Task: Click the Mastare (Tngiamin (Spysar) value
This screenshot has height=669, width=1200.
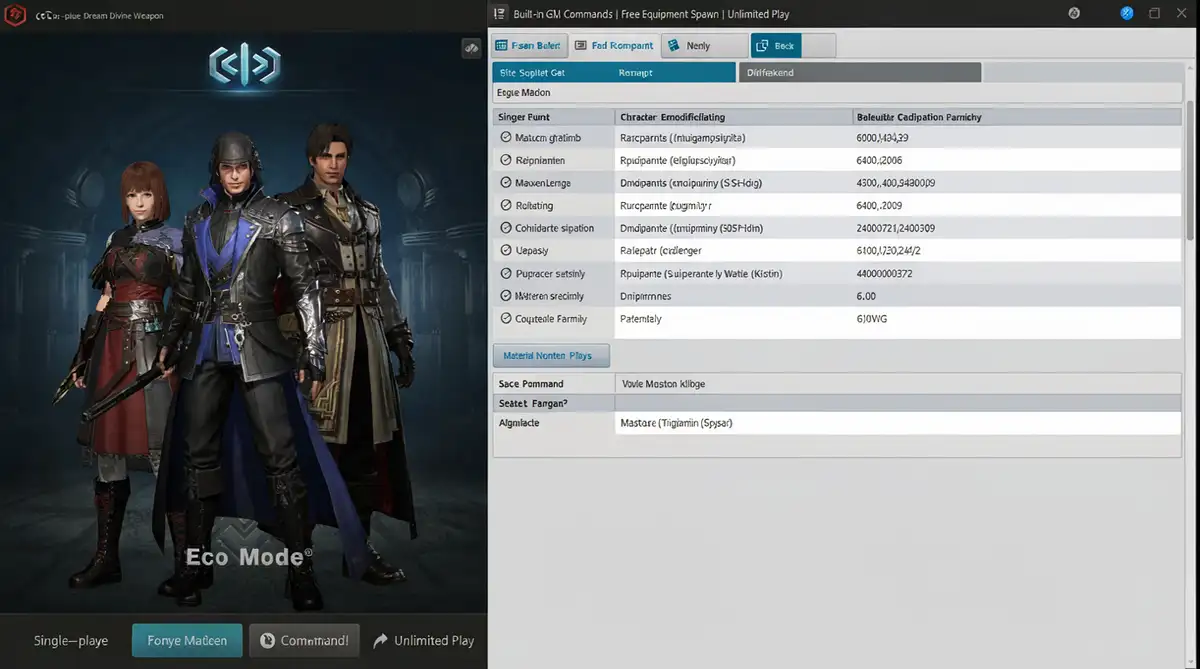Action: [x=676, y=423]
